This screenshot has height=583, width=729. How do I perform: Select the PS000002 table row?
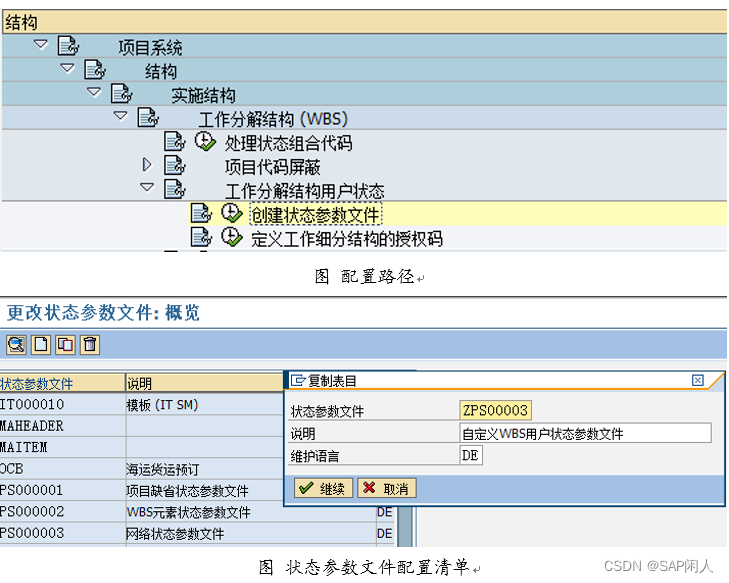pos(198,511)
